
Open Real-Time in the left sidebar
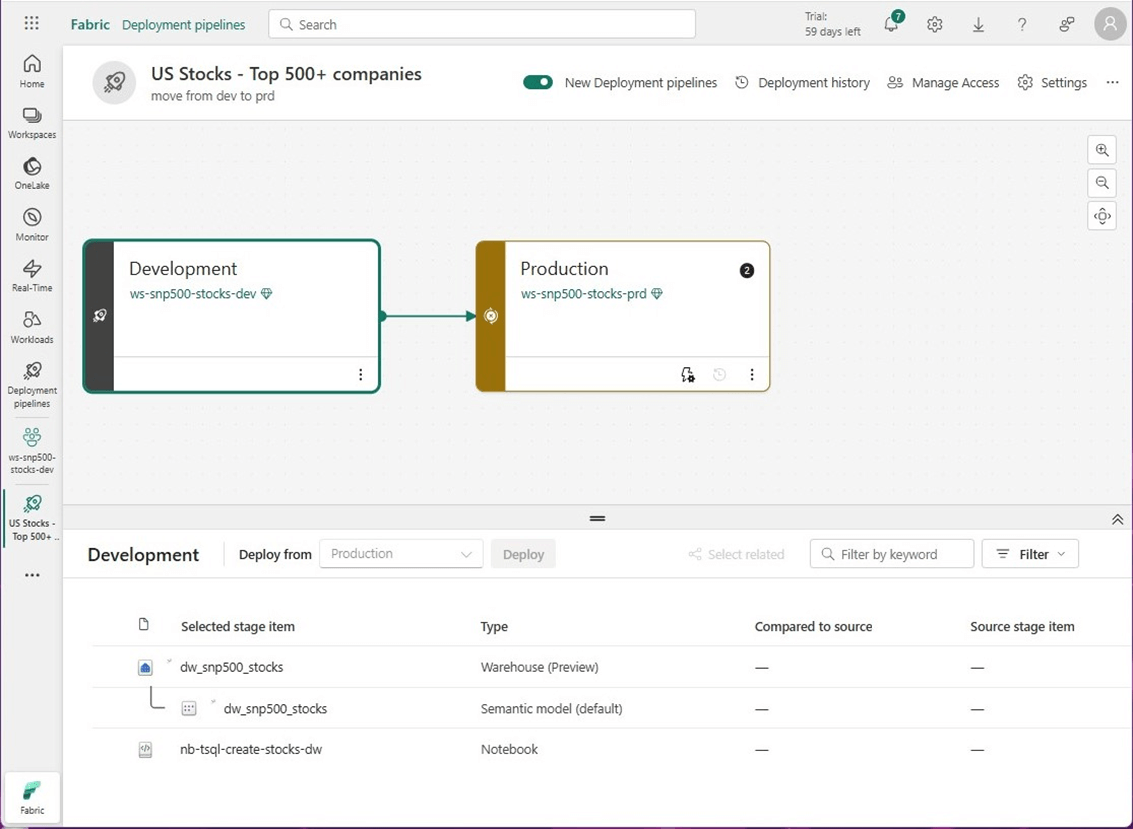click(32, 275)
